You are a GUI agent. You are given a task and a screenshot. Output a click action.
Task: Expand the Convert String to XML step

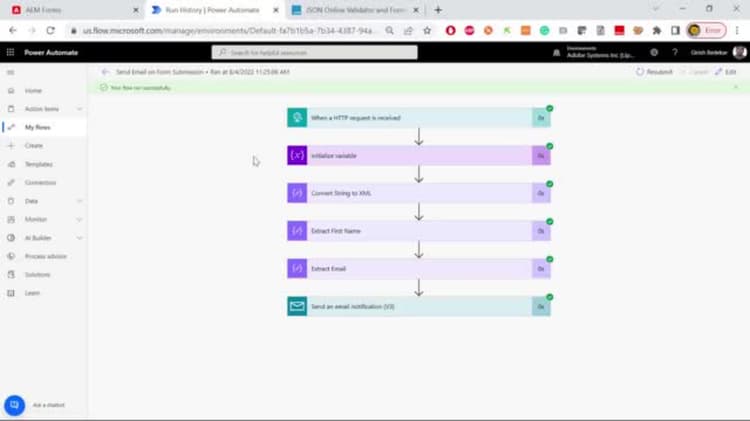pyautogui.click(x=419, y=193)
